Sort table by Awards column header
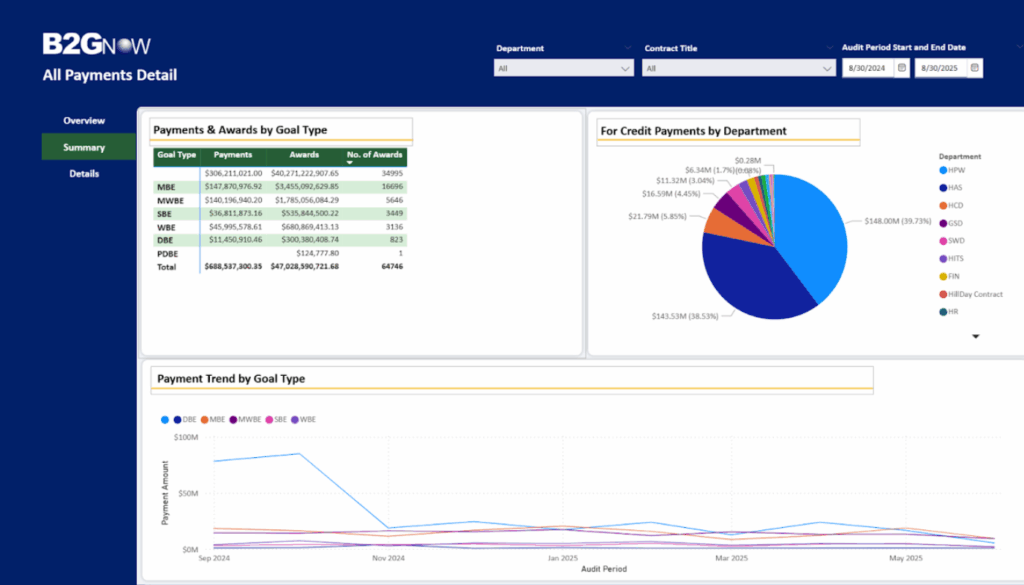This screenshot has height=585, width=1024. click(x=304, y=155)
